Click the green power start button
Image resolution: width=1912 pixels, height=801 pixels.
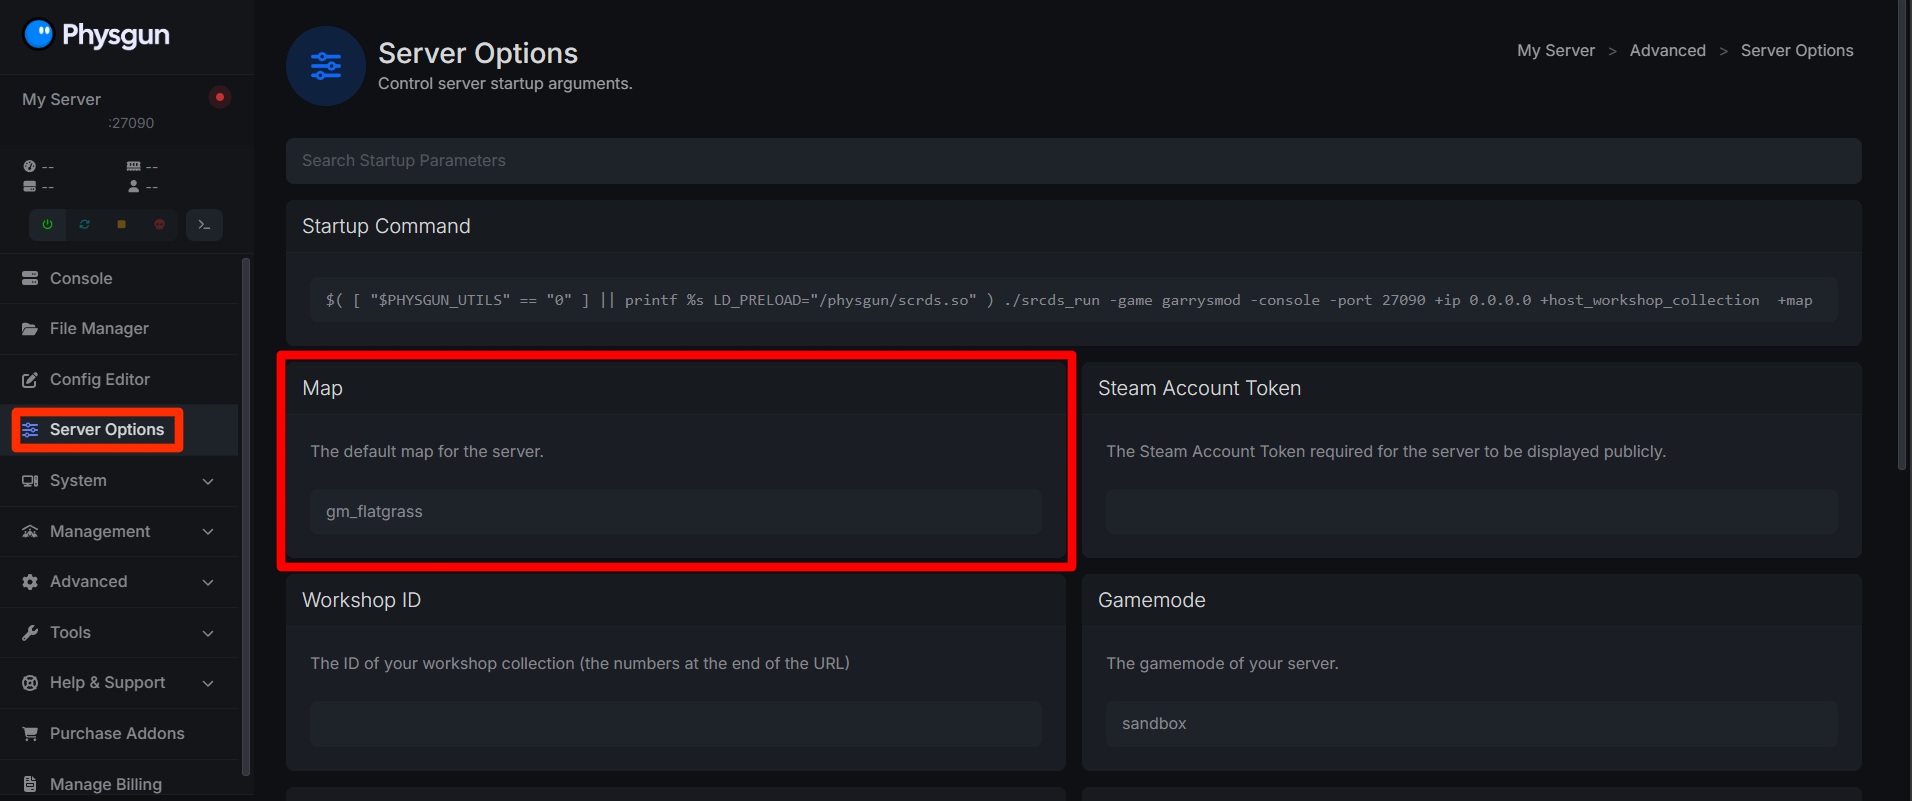pos(47,225)
